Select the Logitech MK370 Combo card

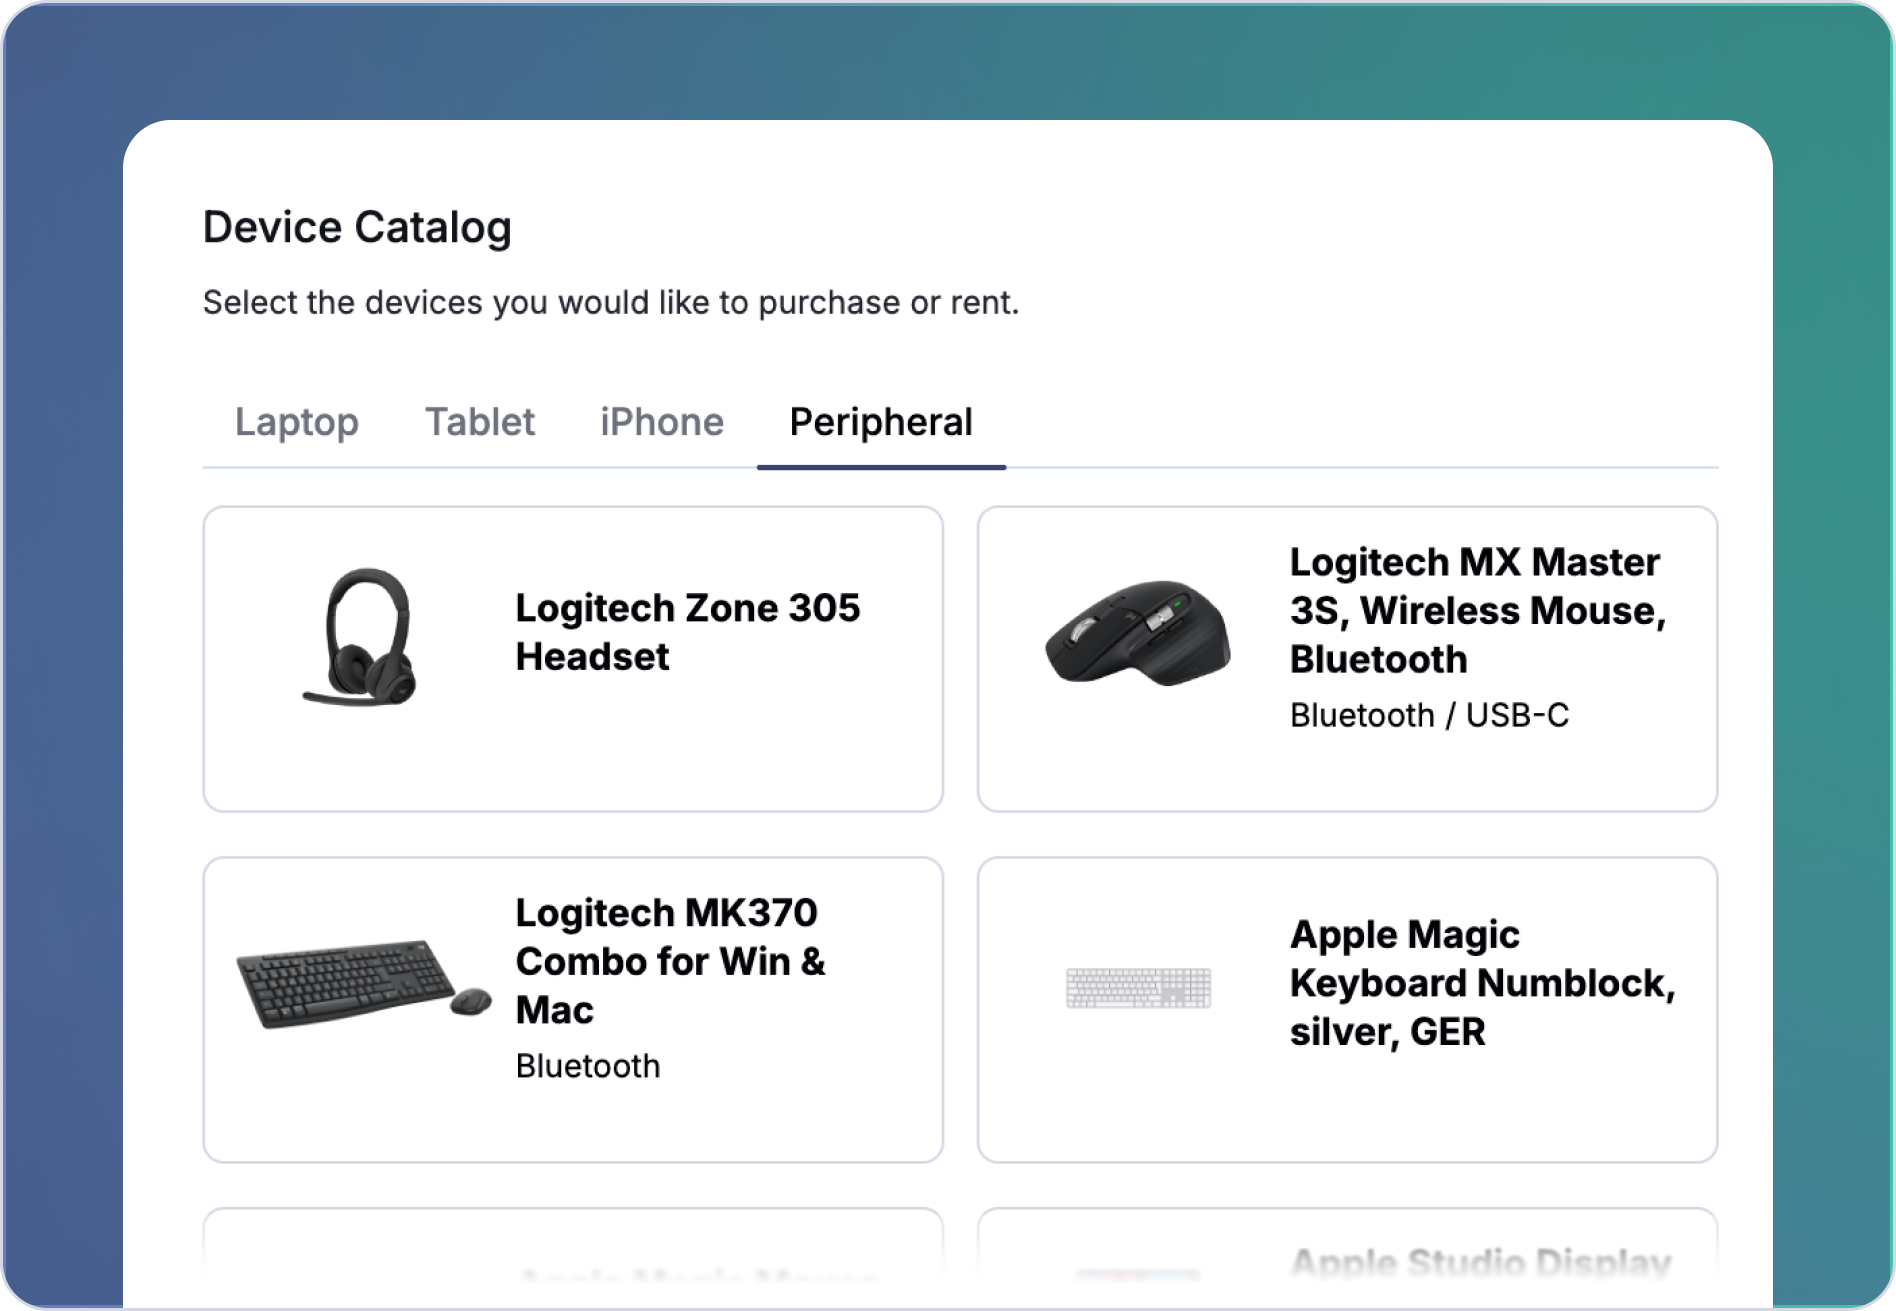(573, 1008)
